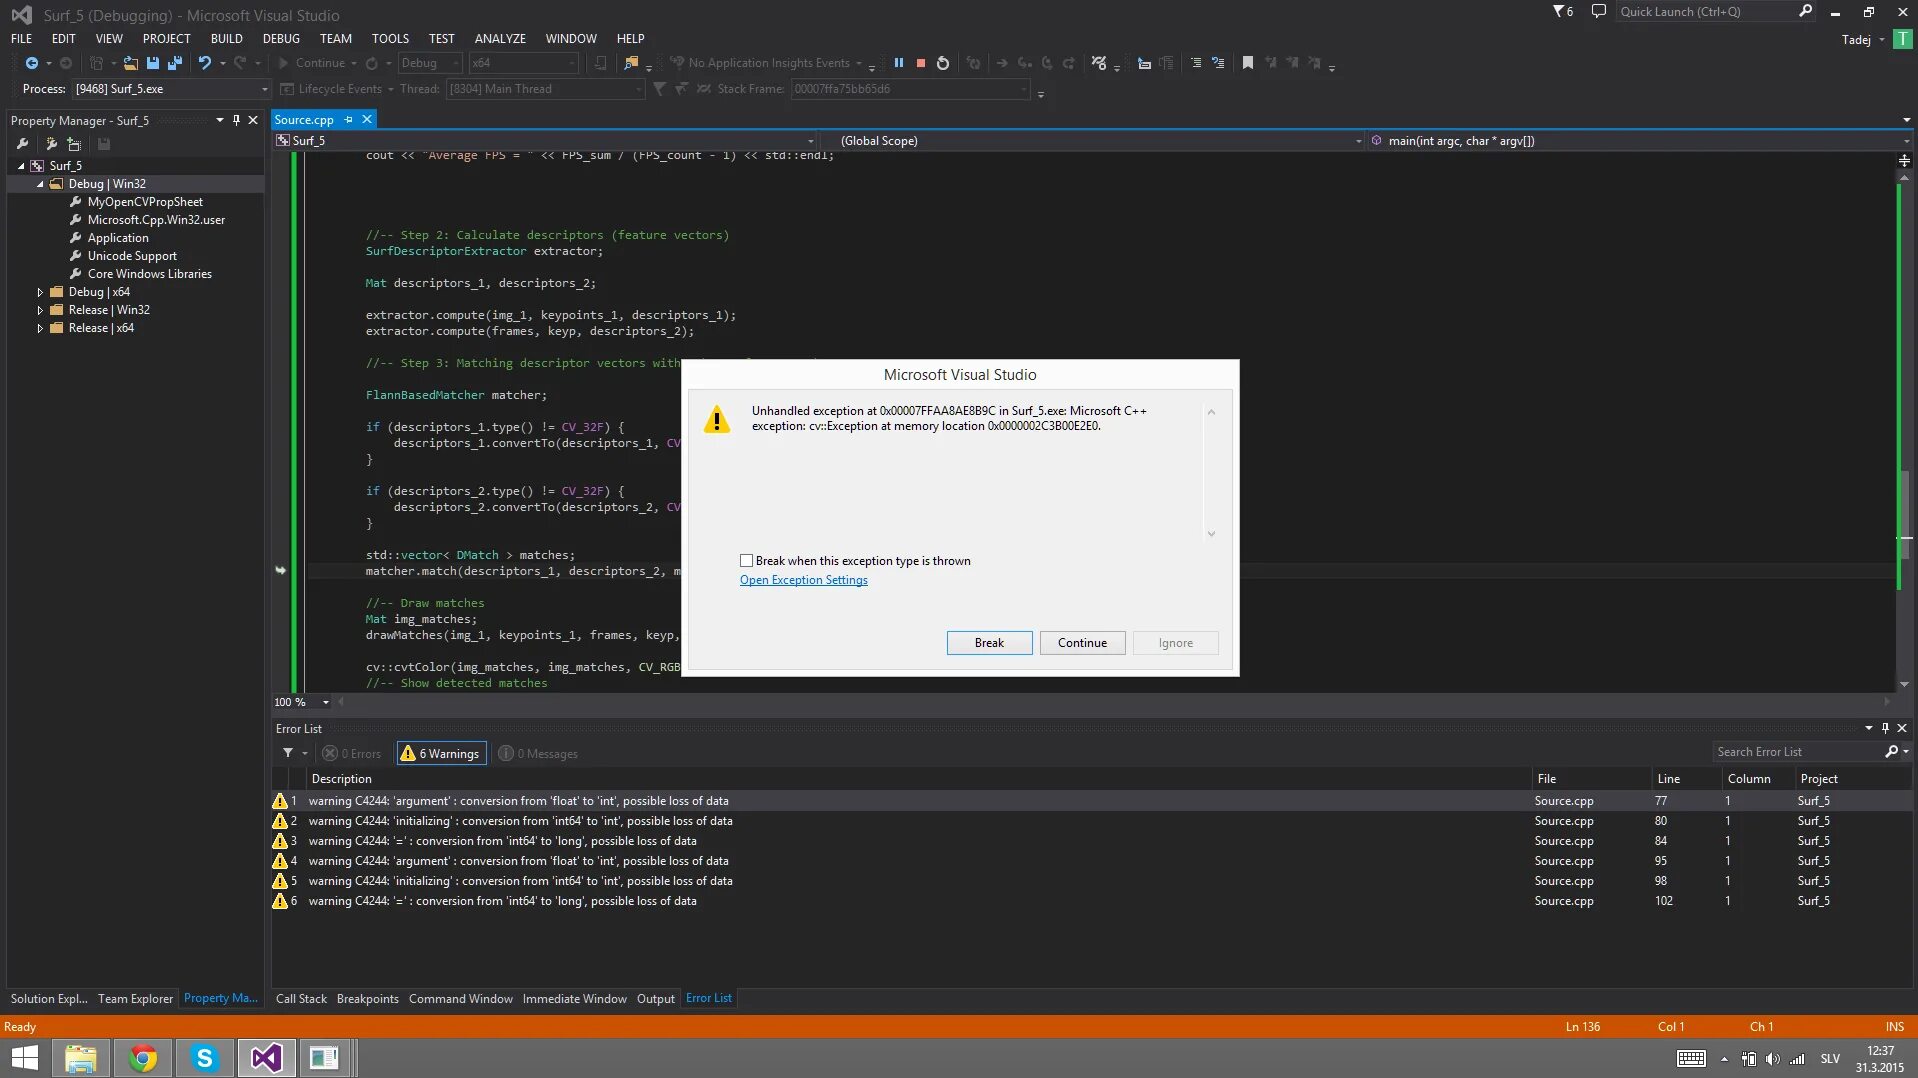Click the Open File folder icon
This screenshot has height=1078, width=1918.
[x=131, y=63]
